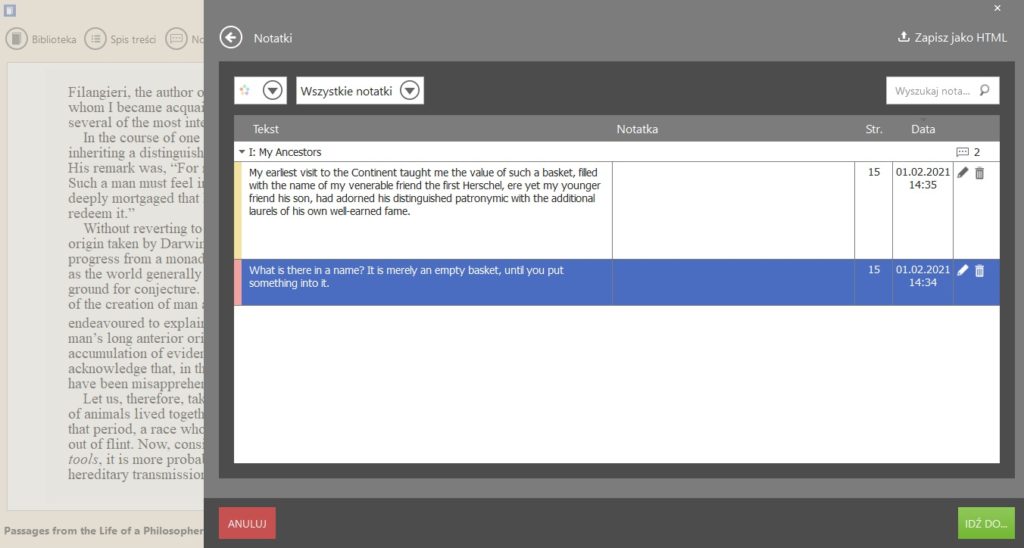
Task: Delete the first note with trash icon
Action: [x=980, y=173]
